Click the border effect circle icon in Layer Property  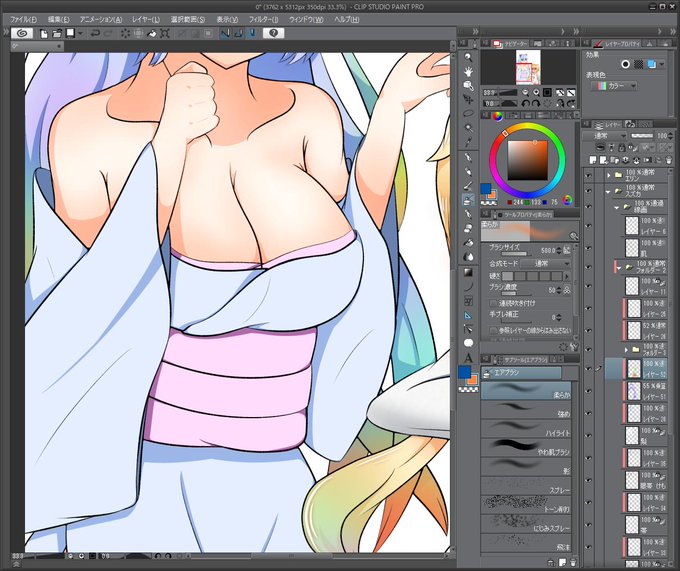point(625,64)
